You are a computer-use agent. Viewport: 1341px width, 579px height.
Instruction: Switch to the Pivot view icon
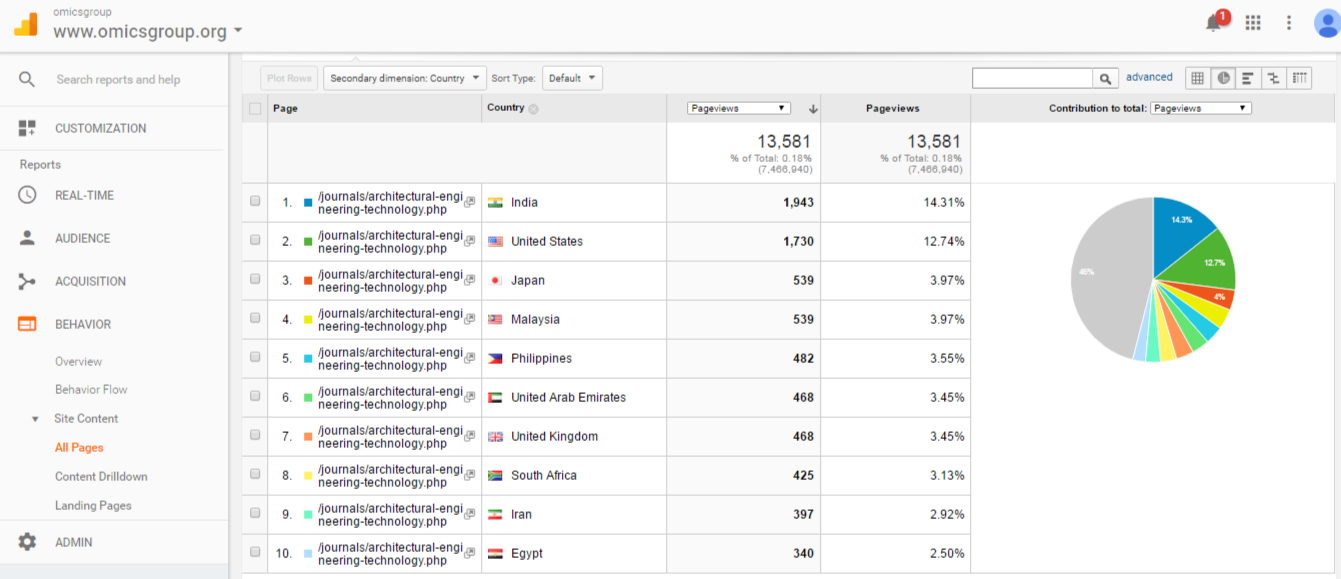point(1299,78)
